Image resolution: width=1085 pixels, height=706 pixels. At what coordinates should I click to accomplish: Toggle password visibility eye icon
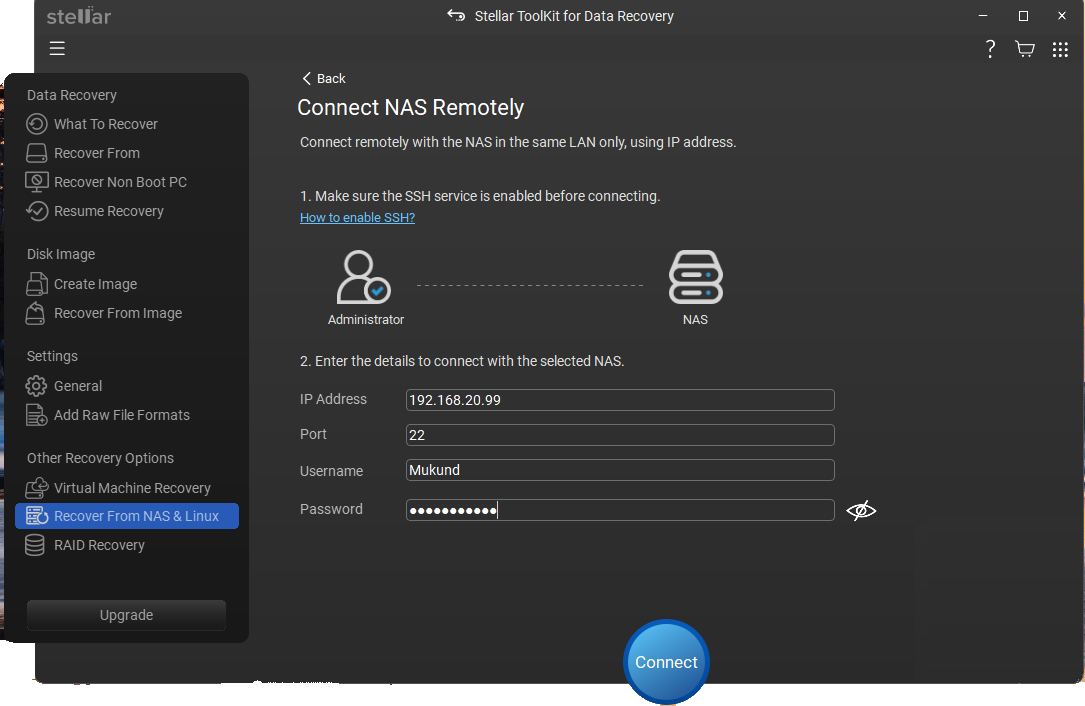tap(860, 511)
